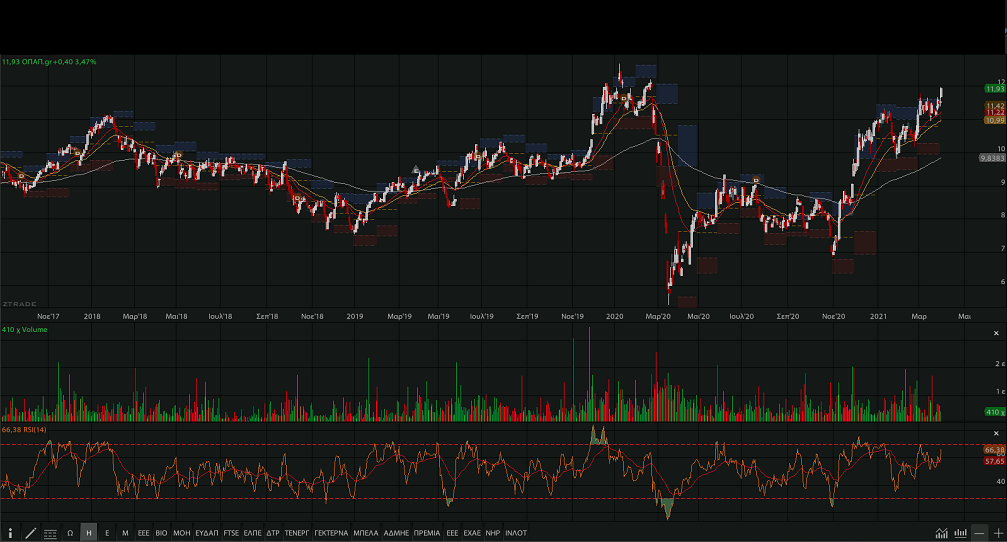Screen dimensions: 1007x542
Task: Load the ΕΥΔΑΠ symbol chart
Action: (206, 533)
